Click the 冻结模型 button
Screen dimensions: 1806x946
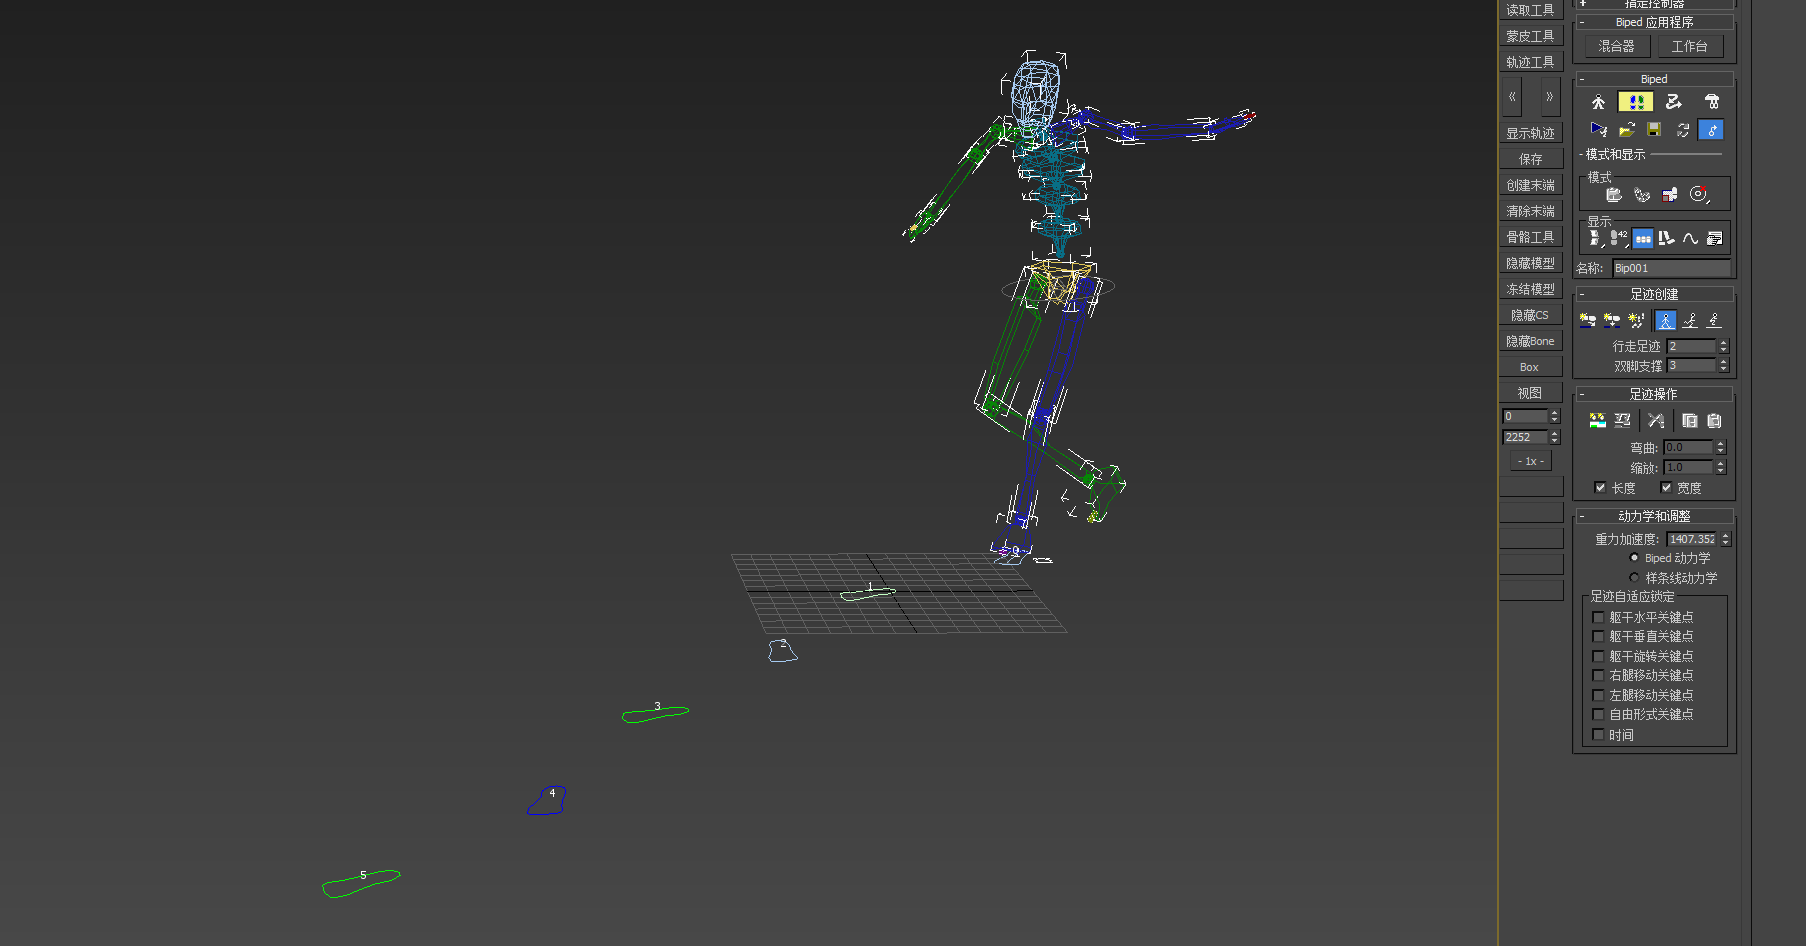(1530, 289)
